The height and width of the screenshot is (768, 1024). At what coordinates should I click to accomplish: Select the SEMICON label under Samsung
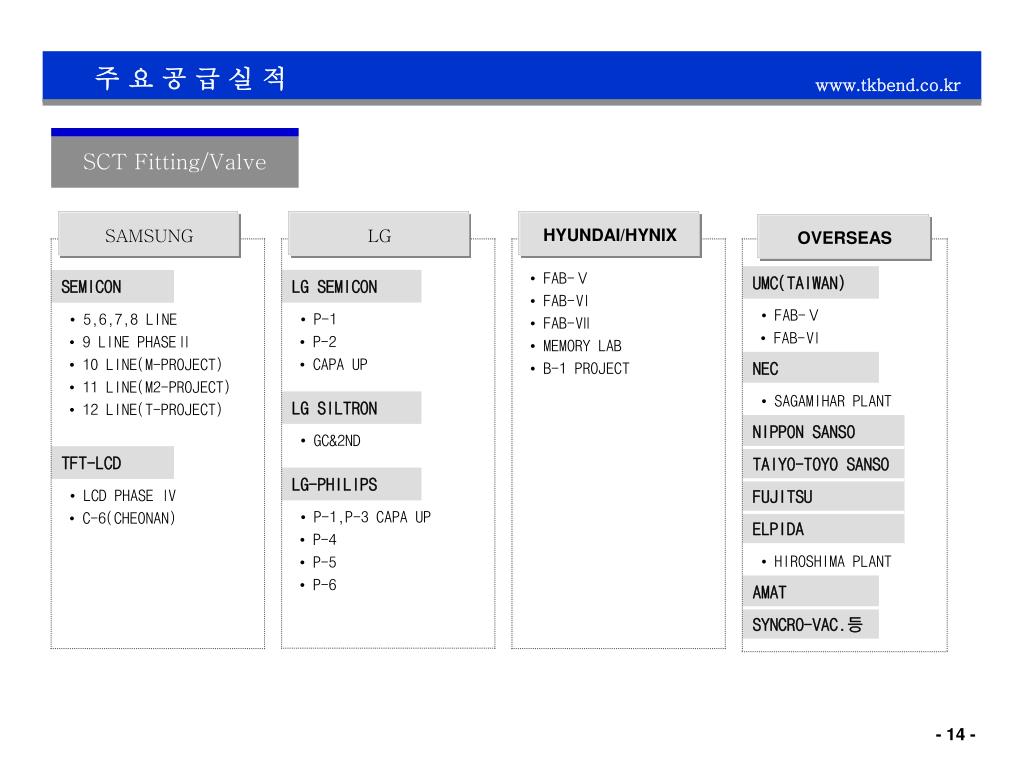112,287
